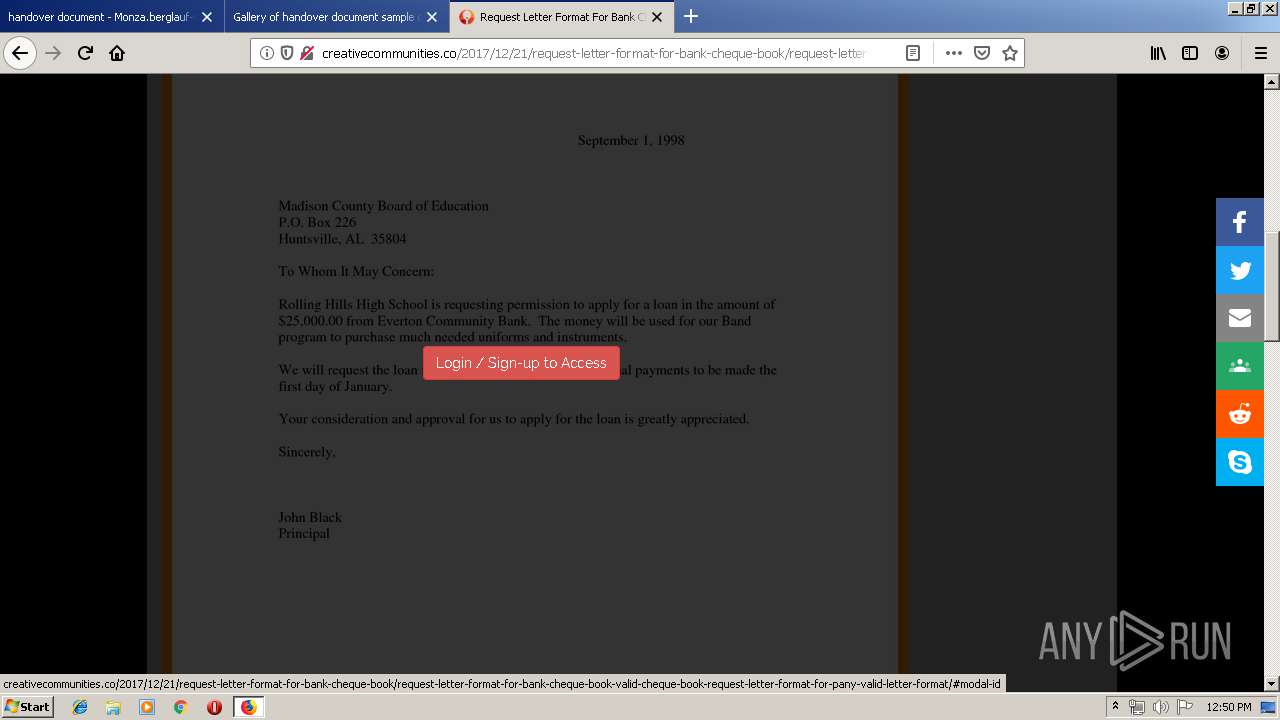Image resolution: width=1280 pixels, height=720 pixels.
Task: Select Firefox taskbar button
Action: [x=248, y=707]
